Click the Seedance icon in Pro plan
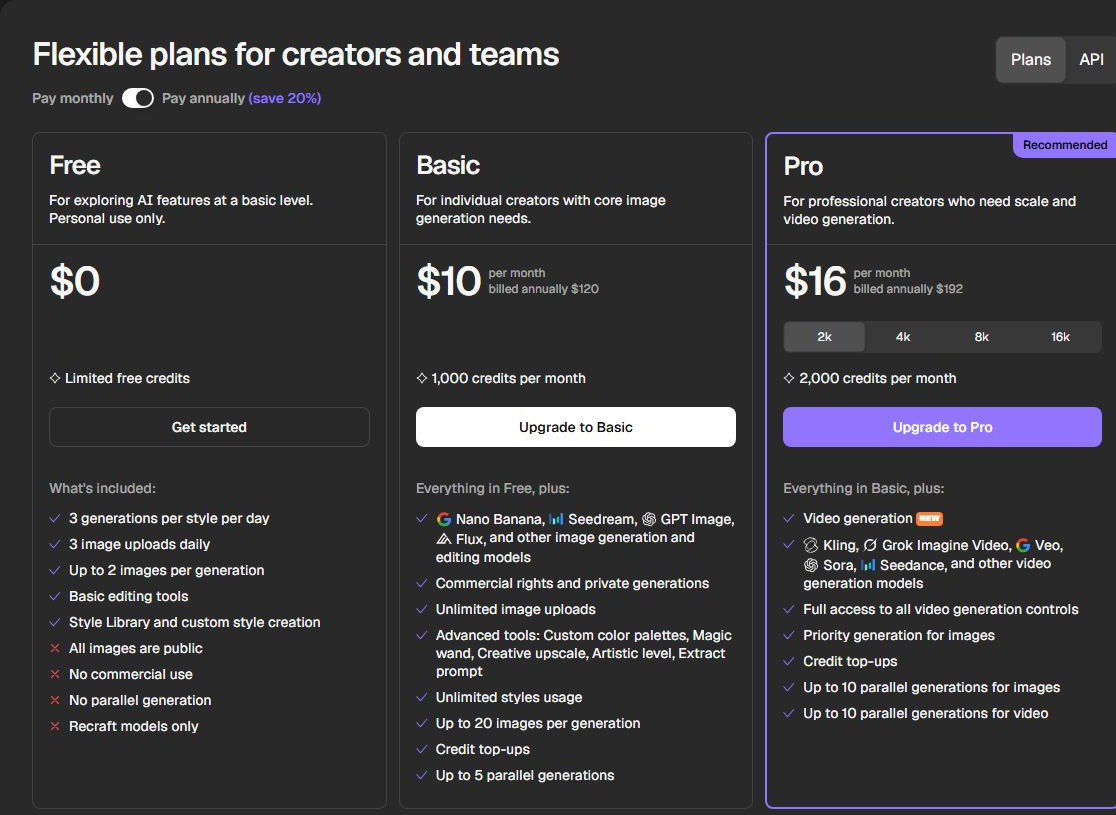 click(x=868, y=565)
